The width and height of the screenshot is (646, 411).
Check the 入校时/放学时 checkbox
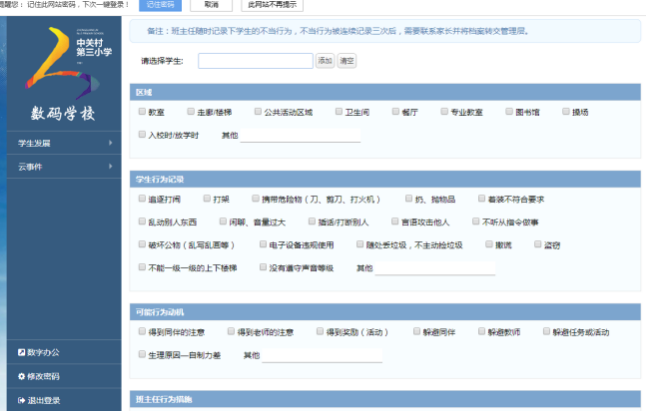[x=142, y=134]
